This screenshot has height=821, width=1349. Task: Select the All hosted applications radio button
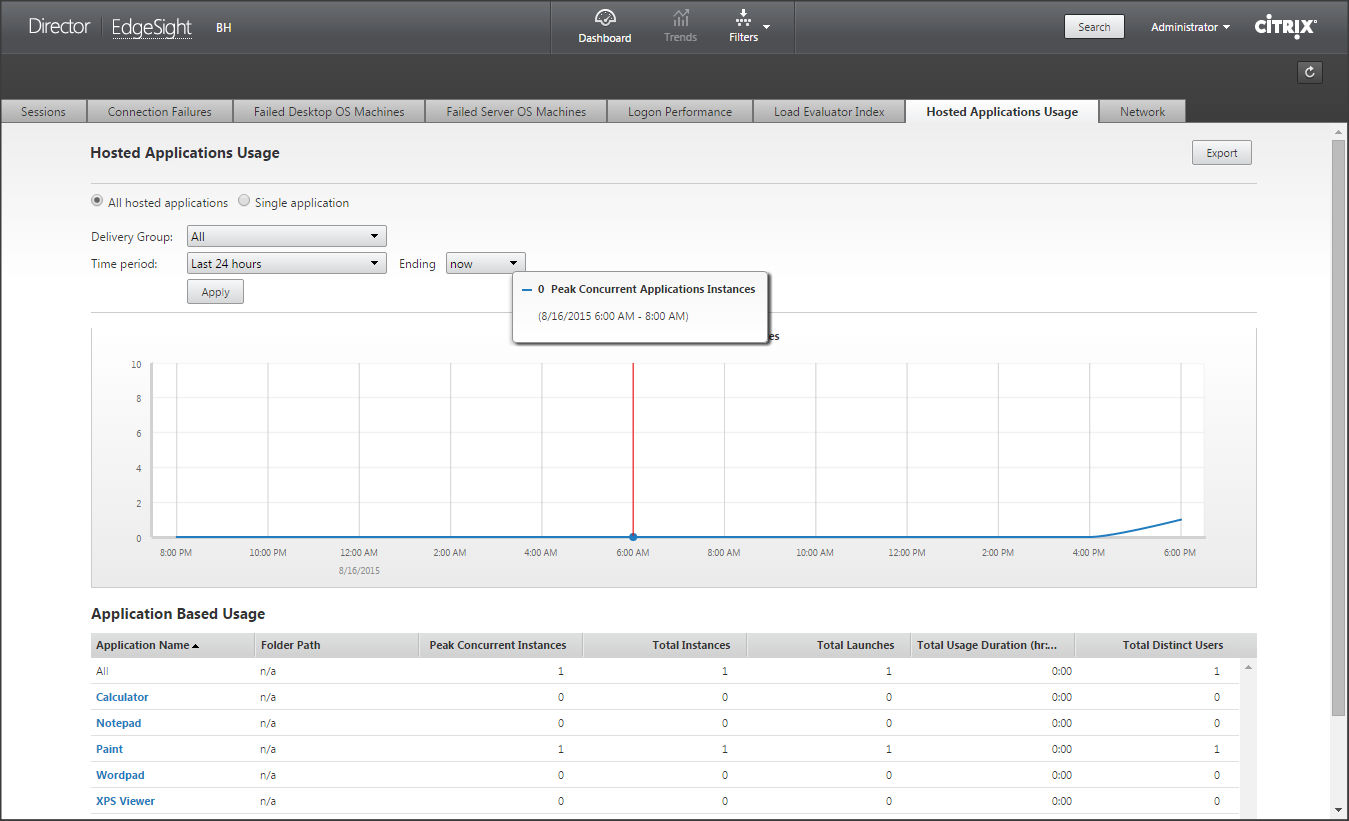point(97,201)
